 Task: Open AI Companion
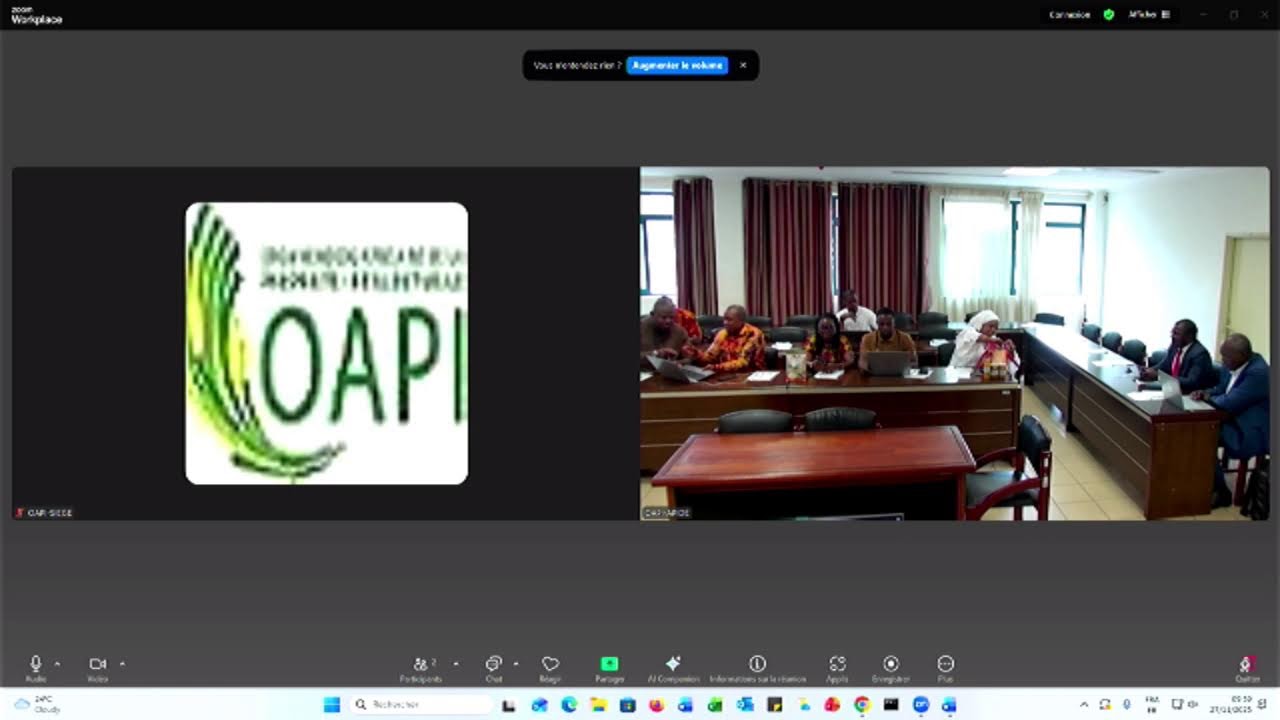(x=673, y=668)
